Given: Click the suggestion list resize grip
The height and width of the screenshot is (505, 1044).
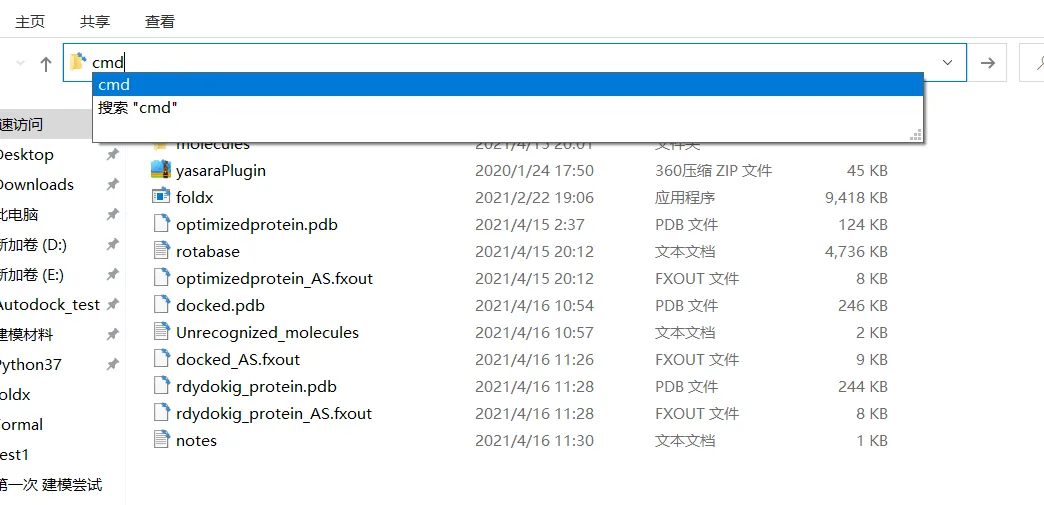Looking at the screenshot, I should click(x=915, y=135).
